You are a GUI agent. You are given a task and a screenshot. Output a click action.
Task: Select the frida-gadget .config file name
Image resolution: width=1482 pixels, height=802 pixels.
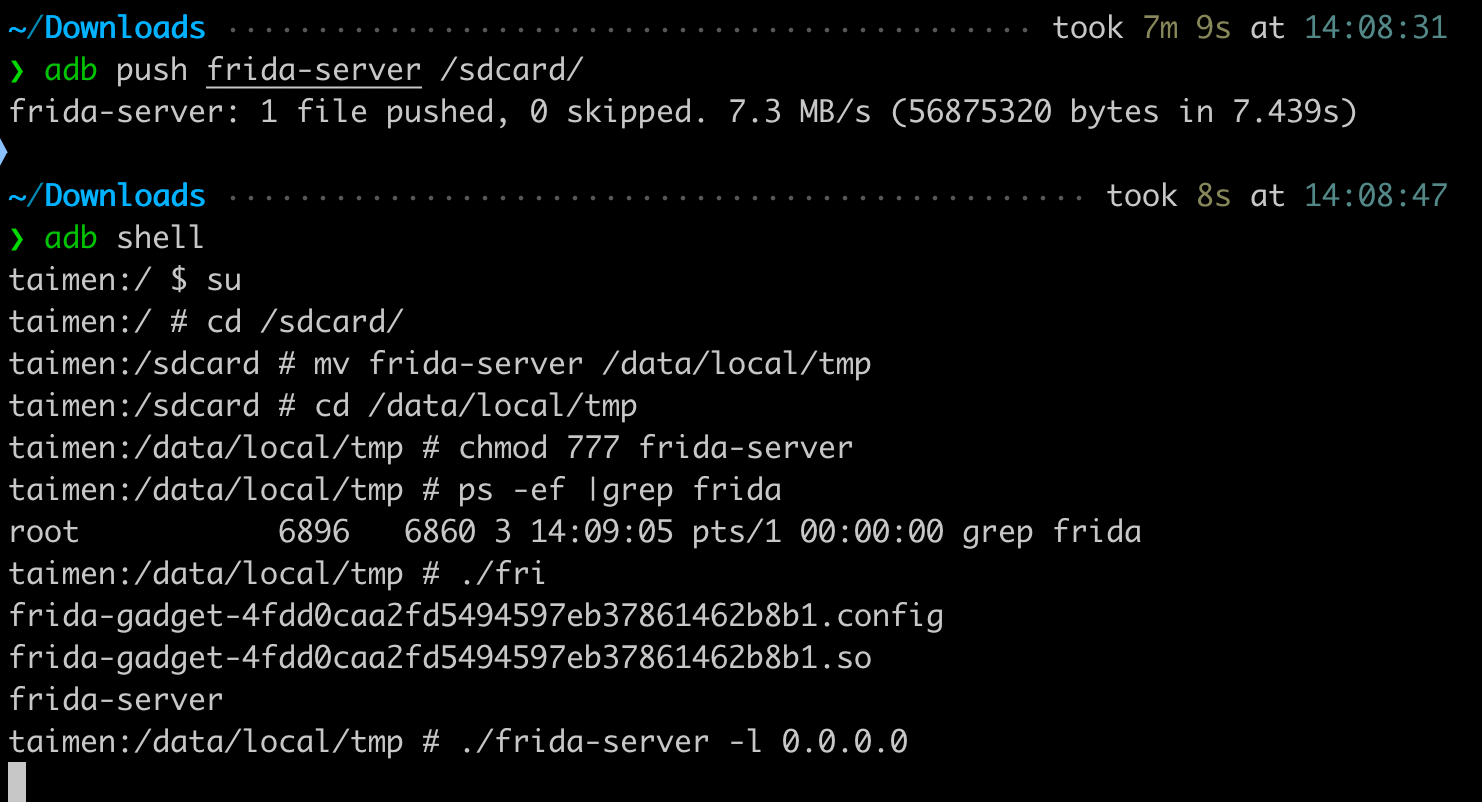476,616
